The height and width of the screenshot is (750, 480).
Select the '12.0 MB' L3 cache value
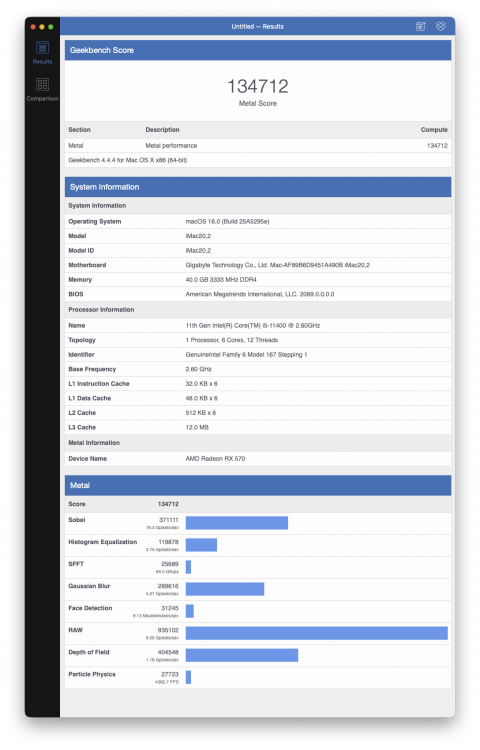coord(197,428)
